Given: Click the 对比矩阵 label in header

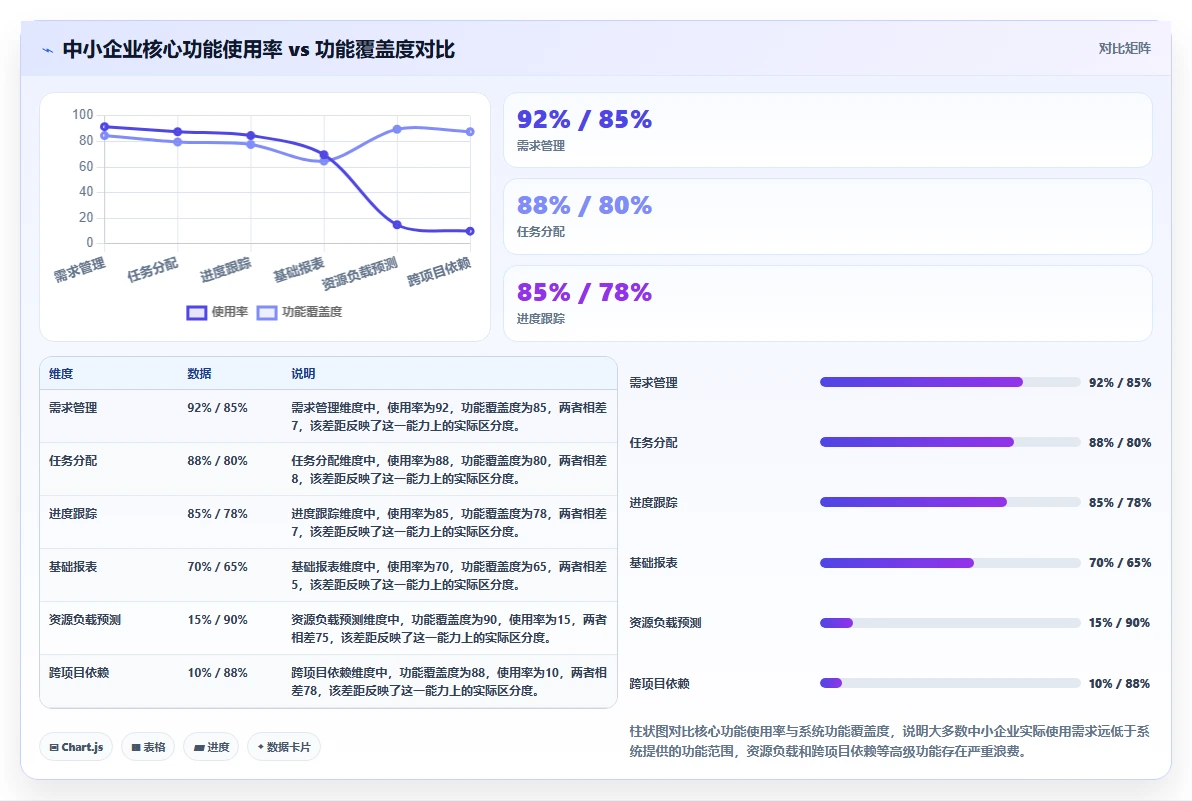Looking at the screenshot, I should click(1124, 49).
